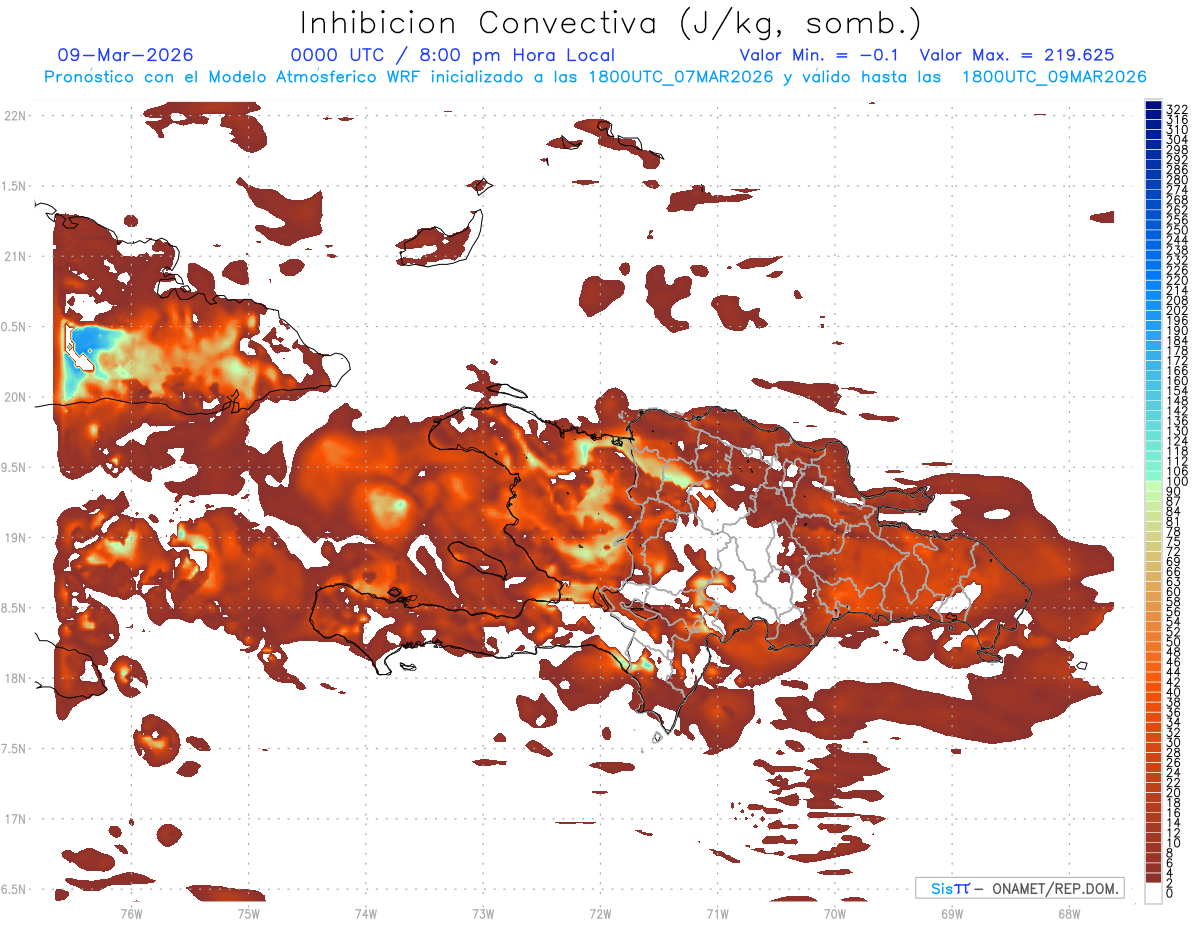Viewport: 1200px width, 927px height.
Task: Click the latitude label '21N'
Action: click(14, 256)
